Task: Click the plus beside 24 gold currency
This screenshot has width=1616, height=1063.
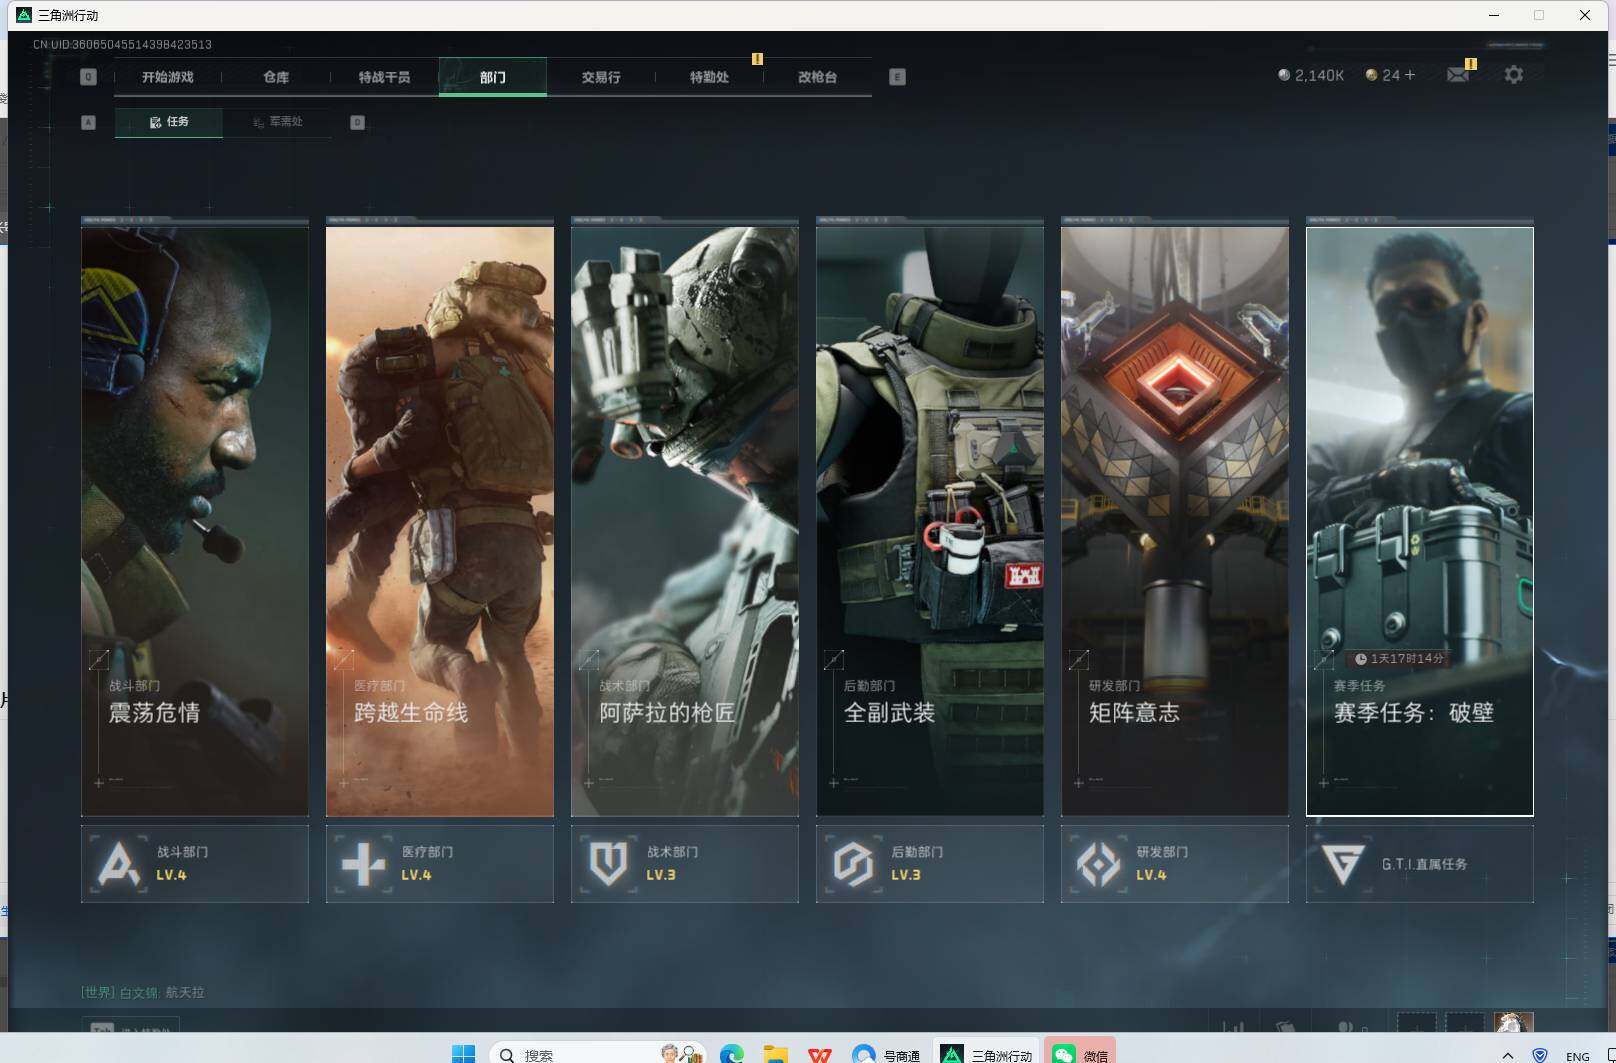Action: 1410,75
